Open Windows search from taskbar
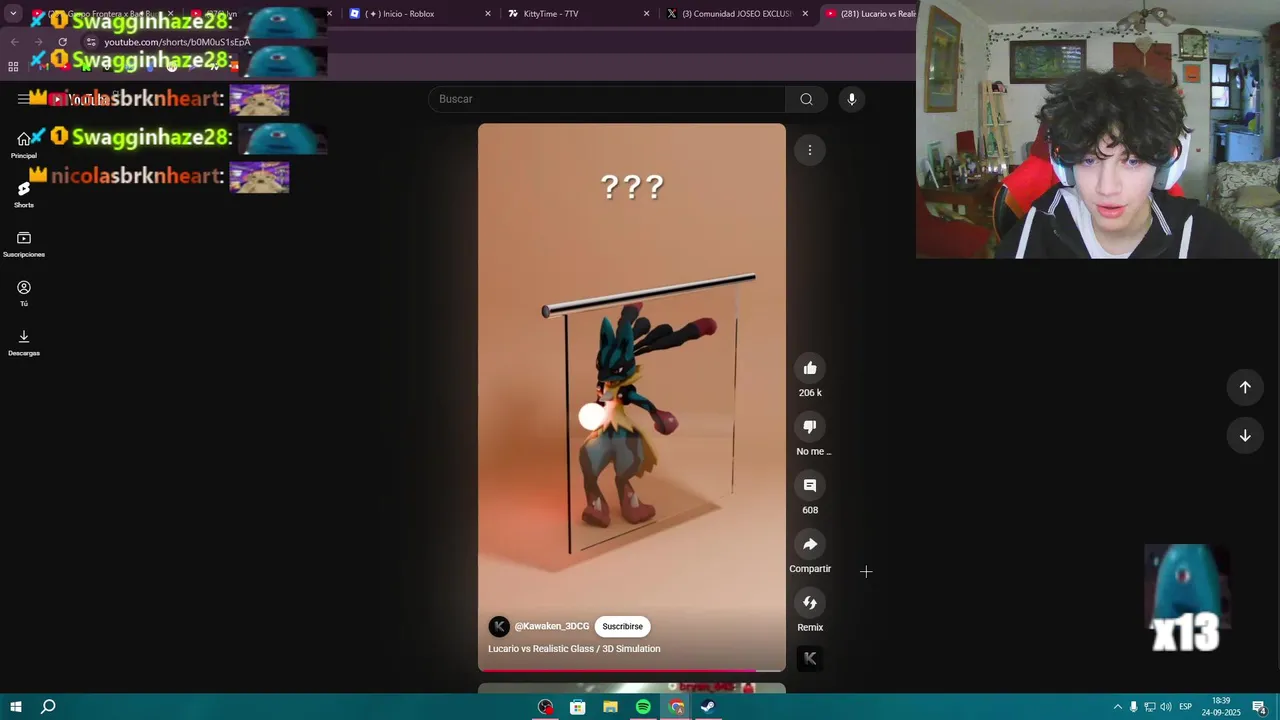 coord(47,707)
